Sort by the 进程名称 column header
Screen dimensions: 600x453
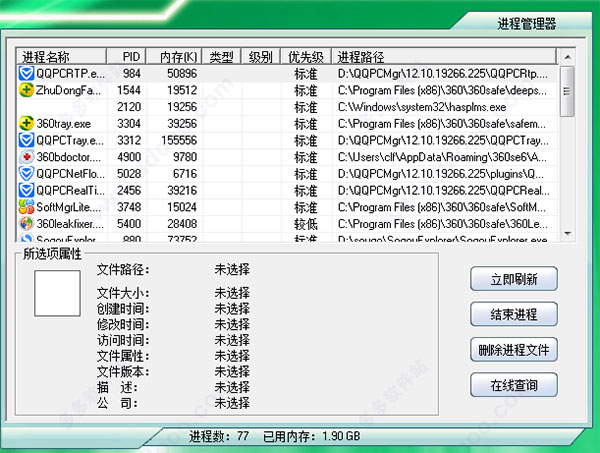pyautogui.click(x=61, y=57)
